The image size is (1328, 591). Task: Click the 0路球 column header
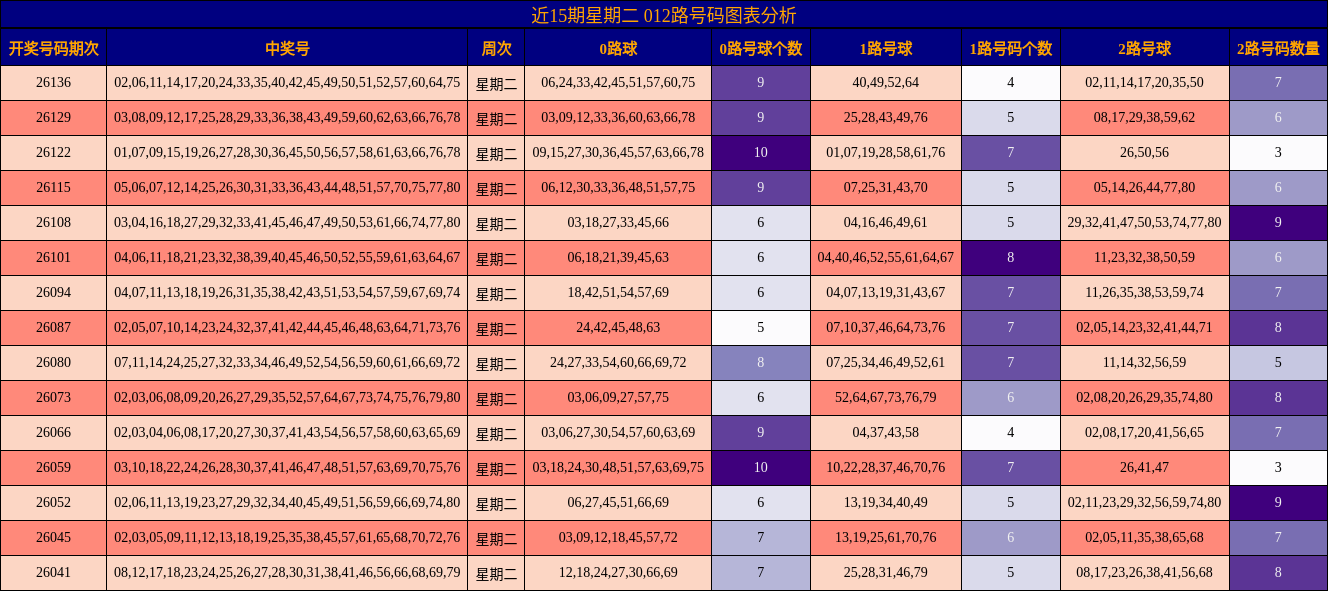pos(618,48)
